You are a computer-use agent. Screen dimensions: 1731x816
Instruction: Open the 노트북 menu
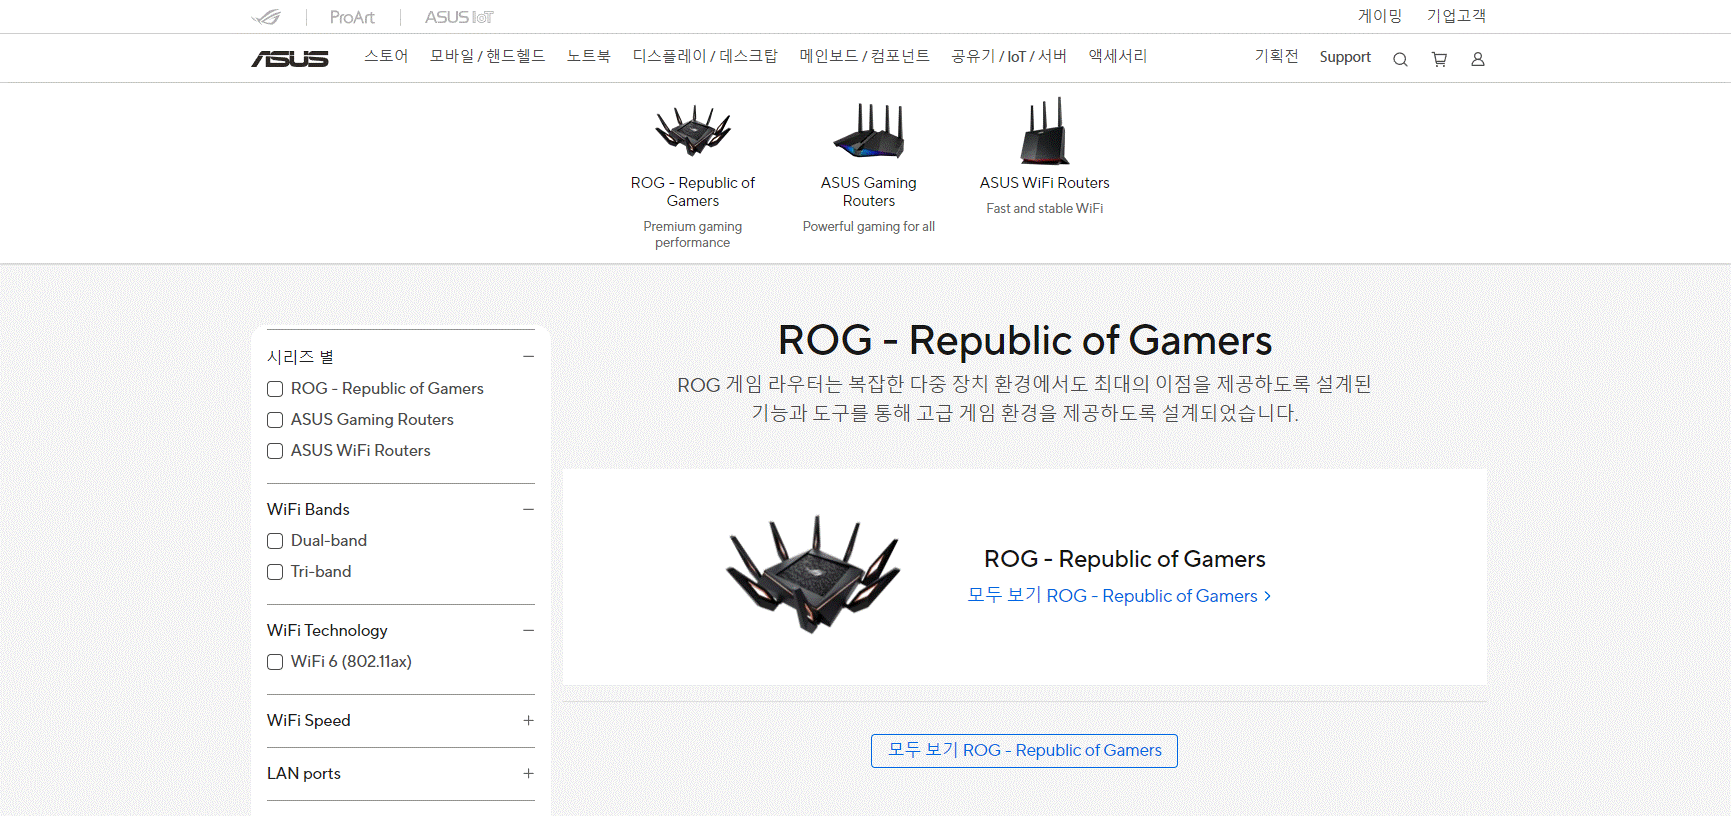[588, 56]
